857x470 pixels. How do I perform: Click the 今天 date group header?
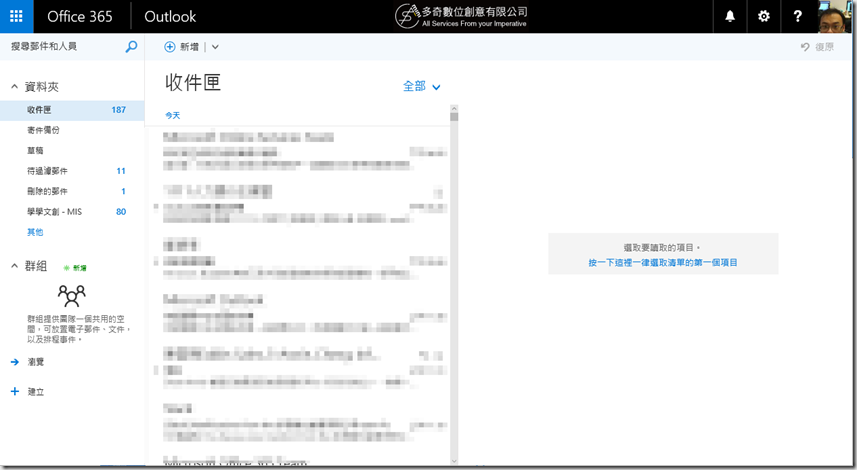(x=173, y=115)
